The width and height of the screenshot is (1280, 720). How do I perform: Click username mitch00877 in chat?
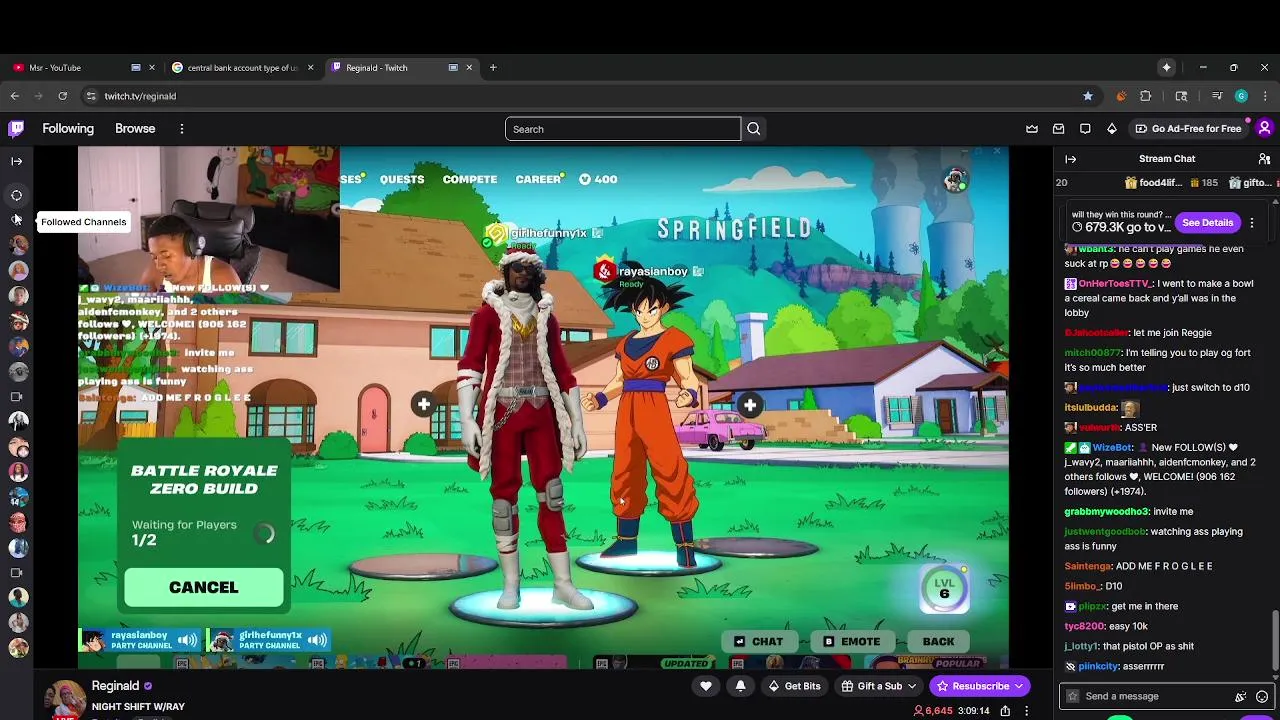[x=1093, y=353]
